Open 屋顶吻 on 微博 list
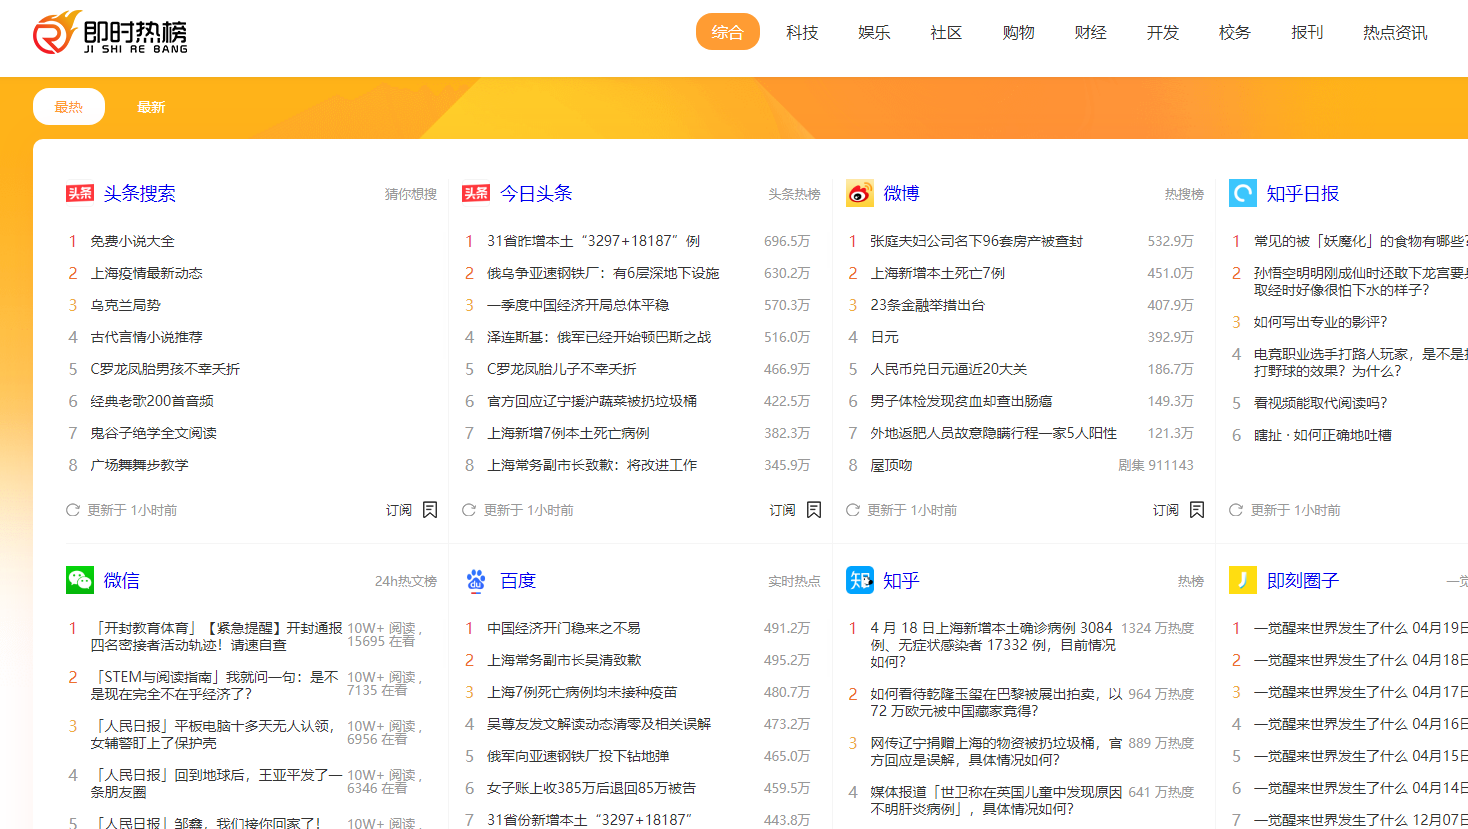This screenshot has height=829, width=1468. 891,465
